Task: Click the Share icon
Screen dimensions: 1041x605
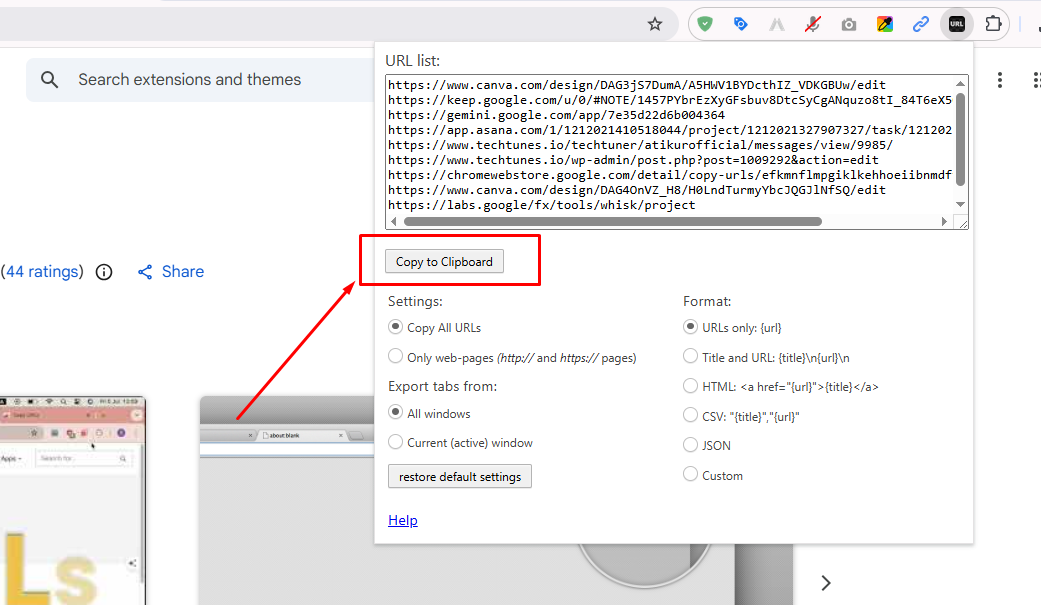Action: (x=145, y=272)
